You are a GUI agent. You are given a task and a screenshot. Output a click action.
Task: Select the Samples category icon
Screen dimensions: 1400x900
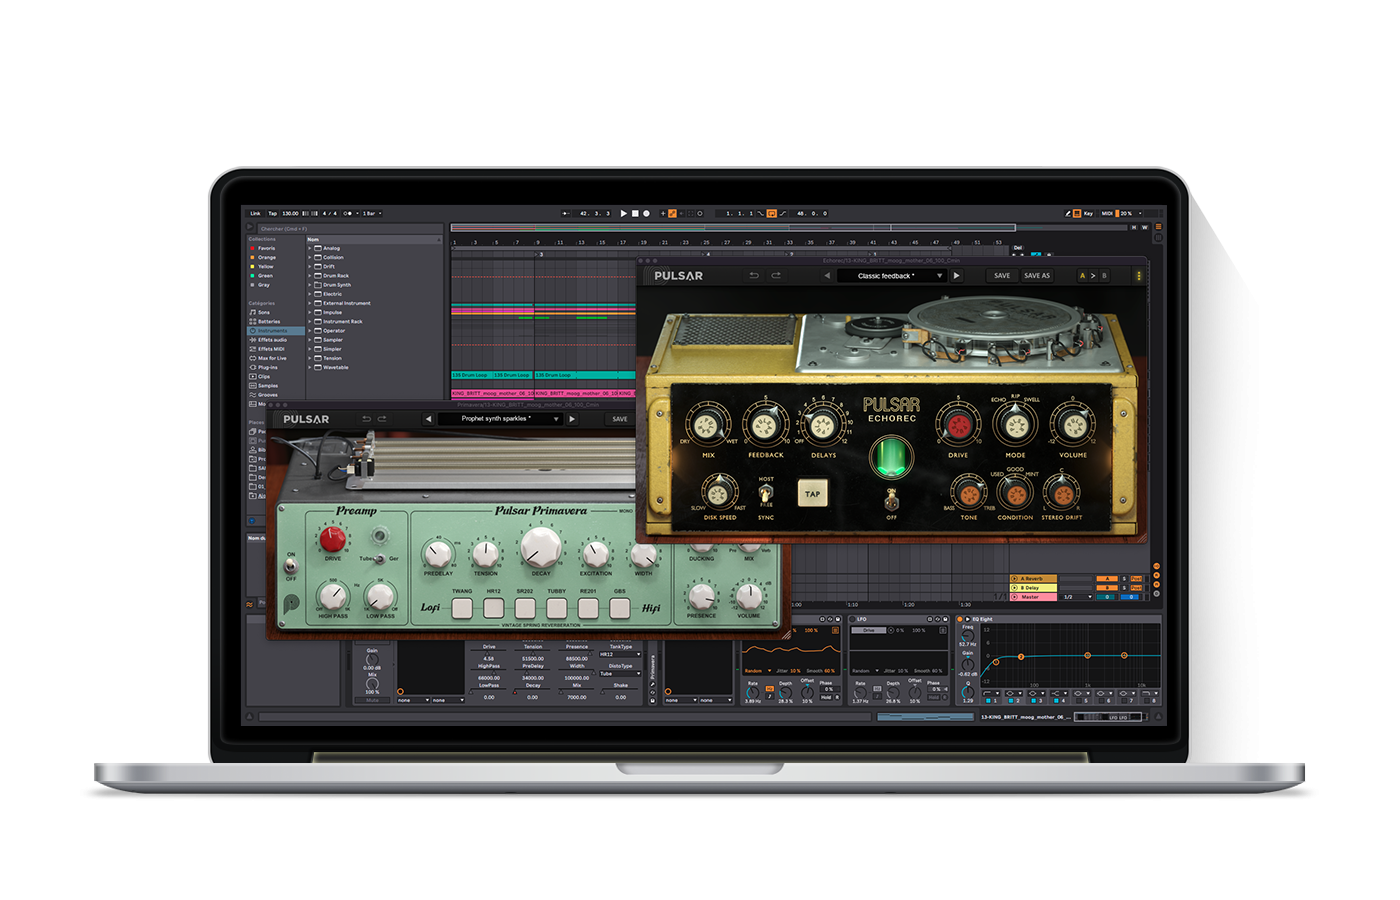(253, 386)
